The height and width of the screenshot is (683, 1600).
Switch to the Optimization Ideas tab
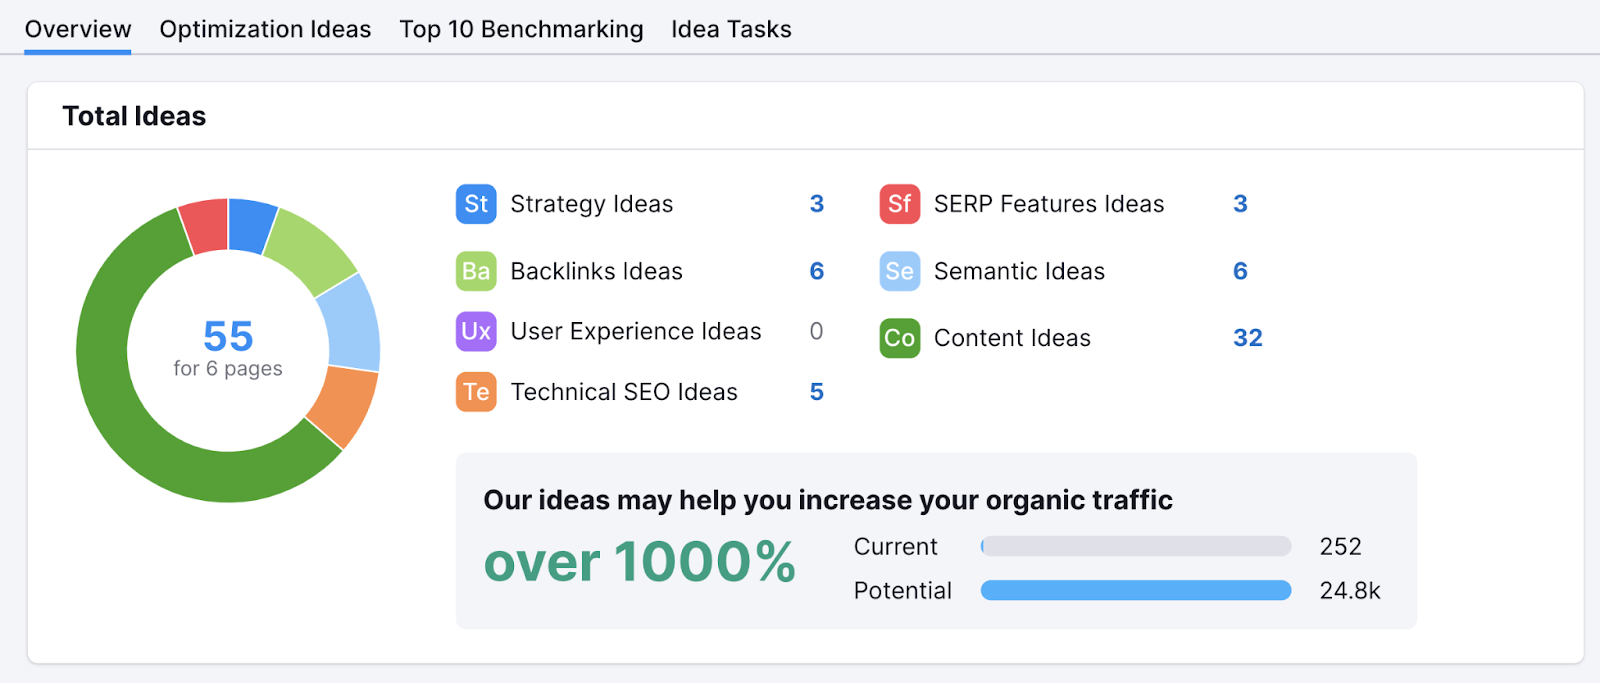(265, 30)
